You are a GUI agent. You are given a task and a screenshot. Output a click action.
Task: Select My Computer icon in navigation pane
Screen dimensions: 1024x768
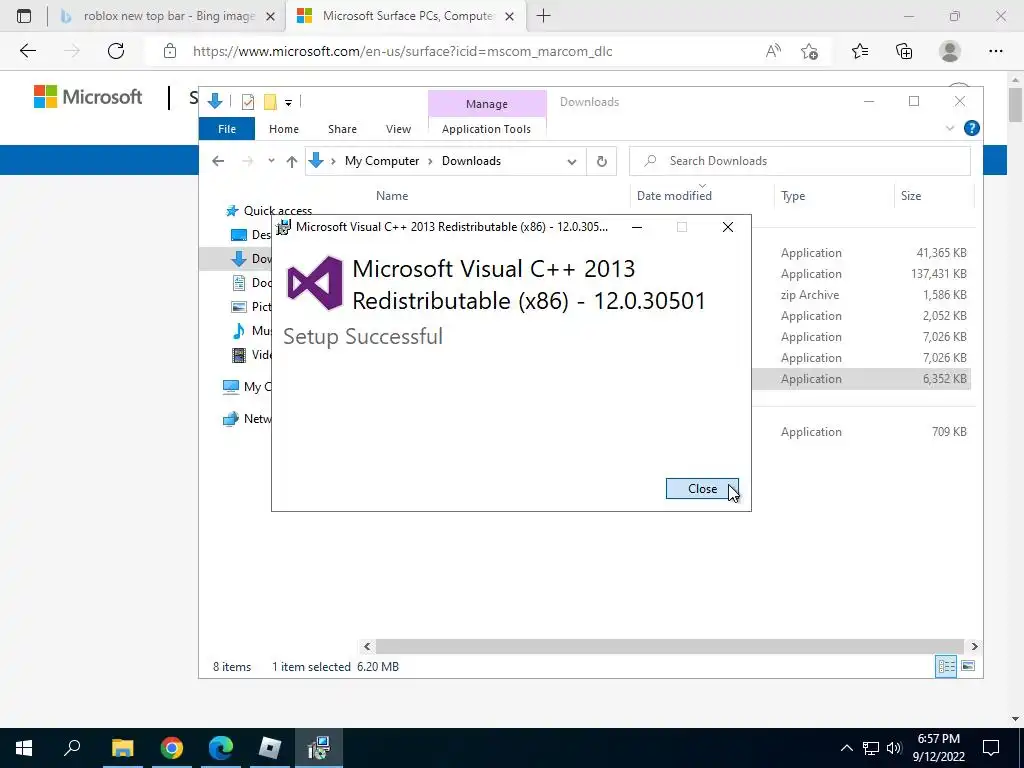coord(231,387)
